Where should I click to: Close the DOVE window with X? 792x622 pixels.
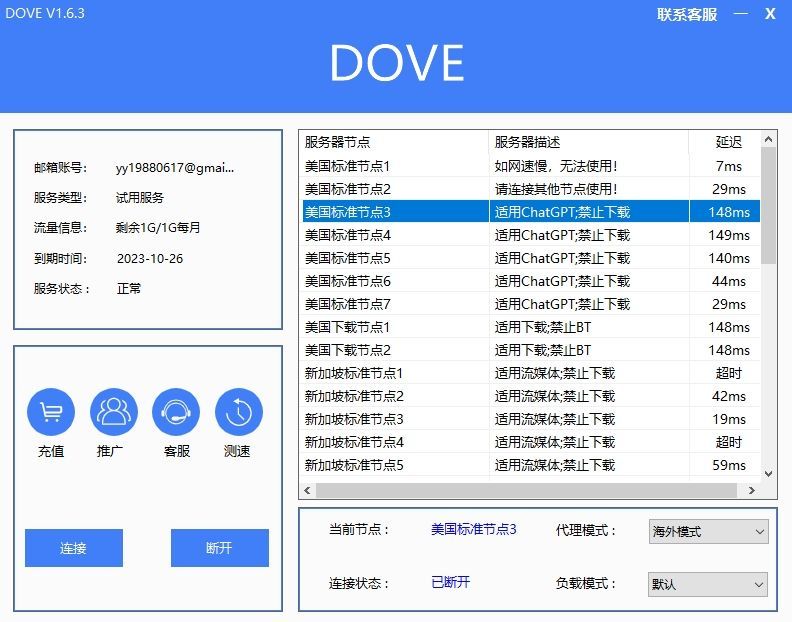(x=770, y=14)
